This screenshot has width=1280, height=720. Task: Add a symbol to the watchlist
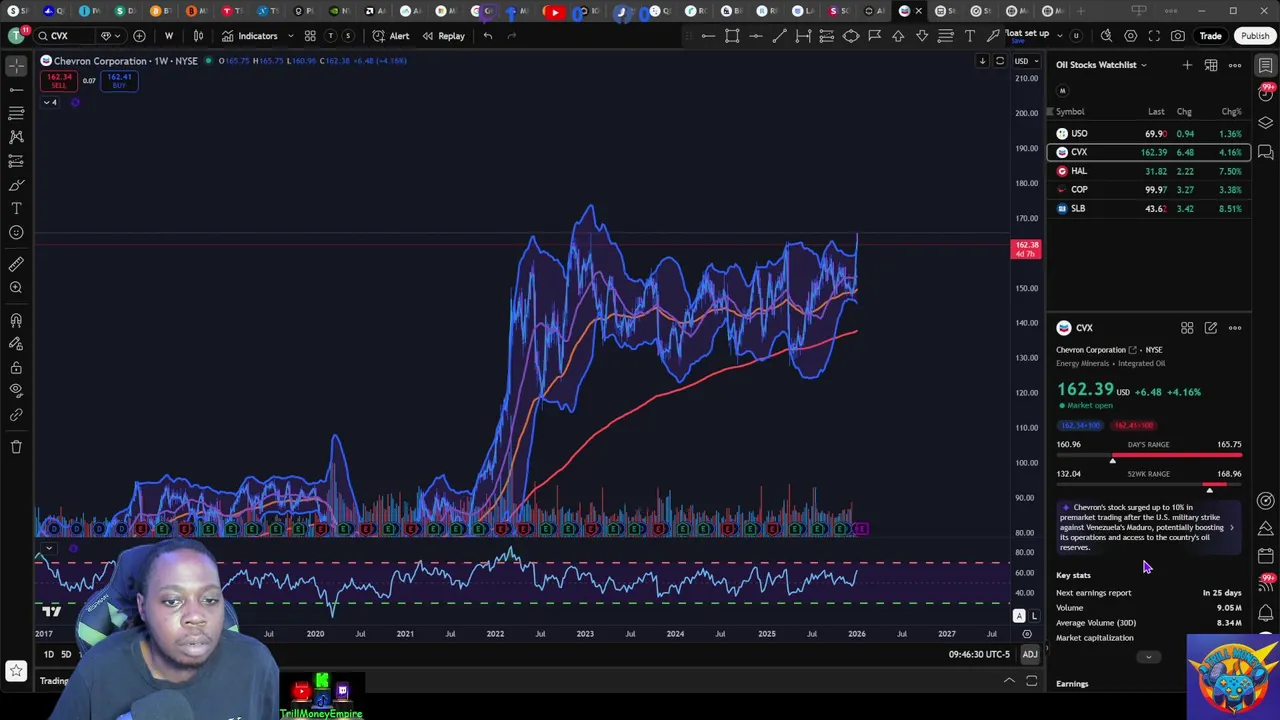click(x=1187, y=65)
